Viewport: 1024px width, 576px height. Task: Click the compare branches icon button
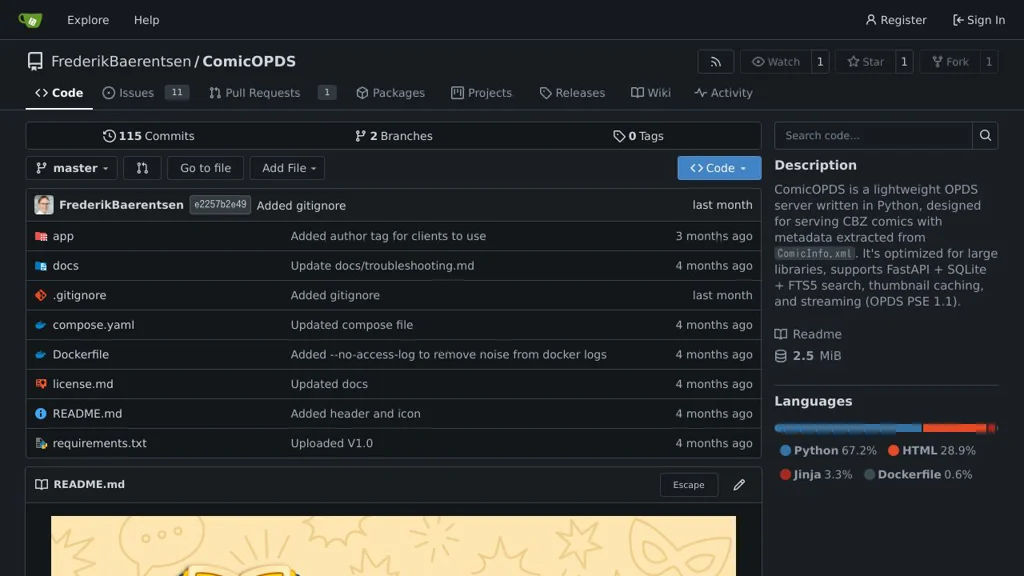coord(142,168)
